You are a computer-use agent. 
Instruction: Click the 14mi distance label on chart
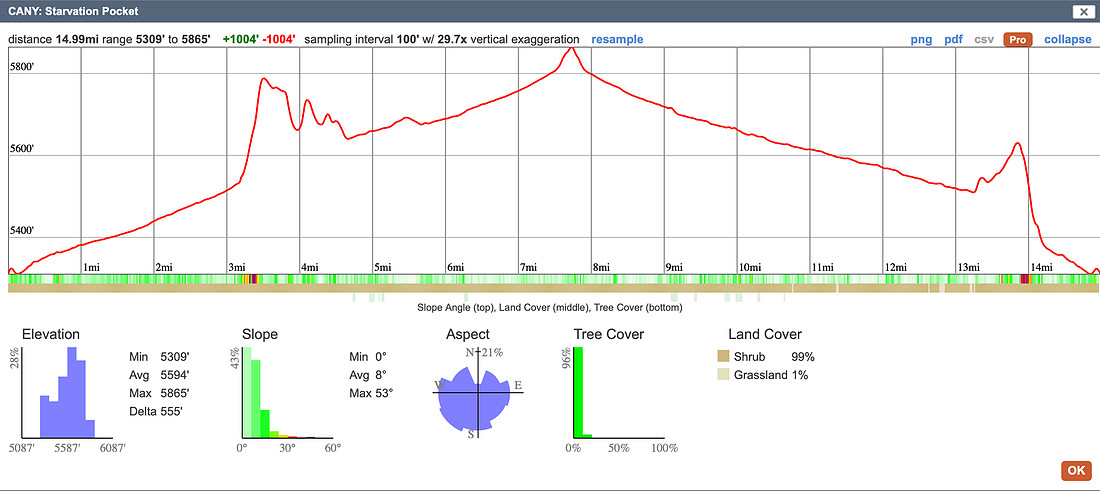[x=1041, y=267]
